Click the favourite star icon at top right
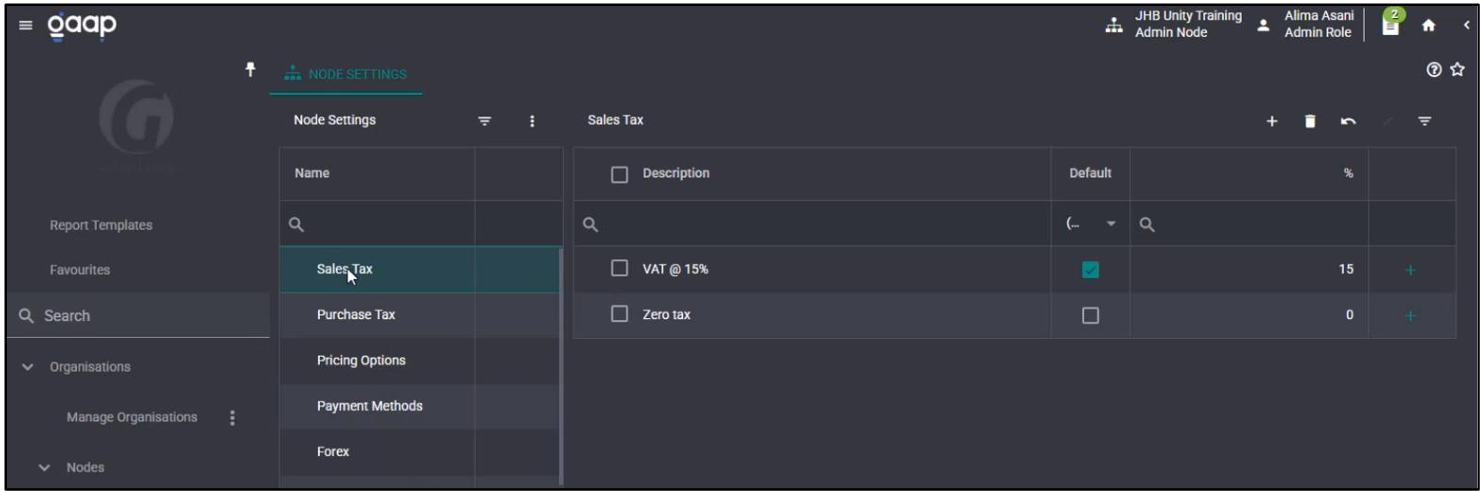 [x=1457, y=69]
